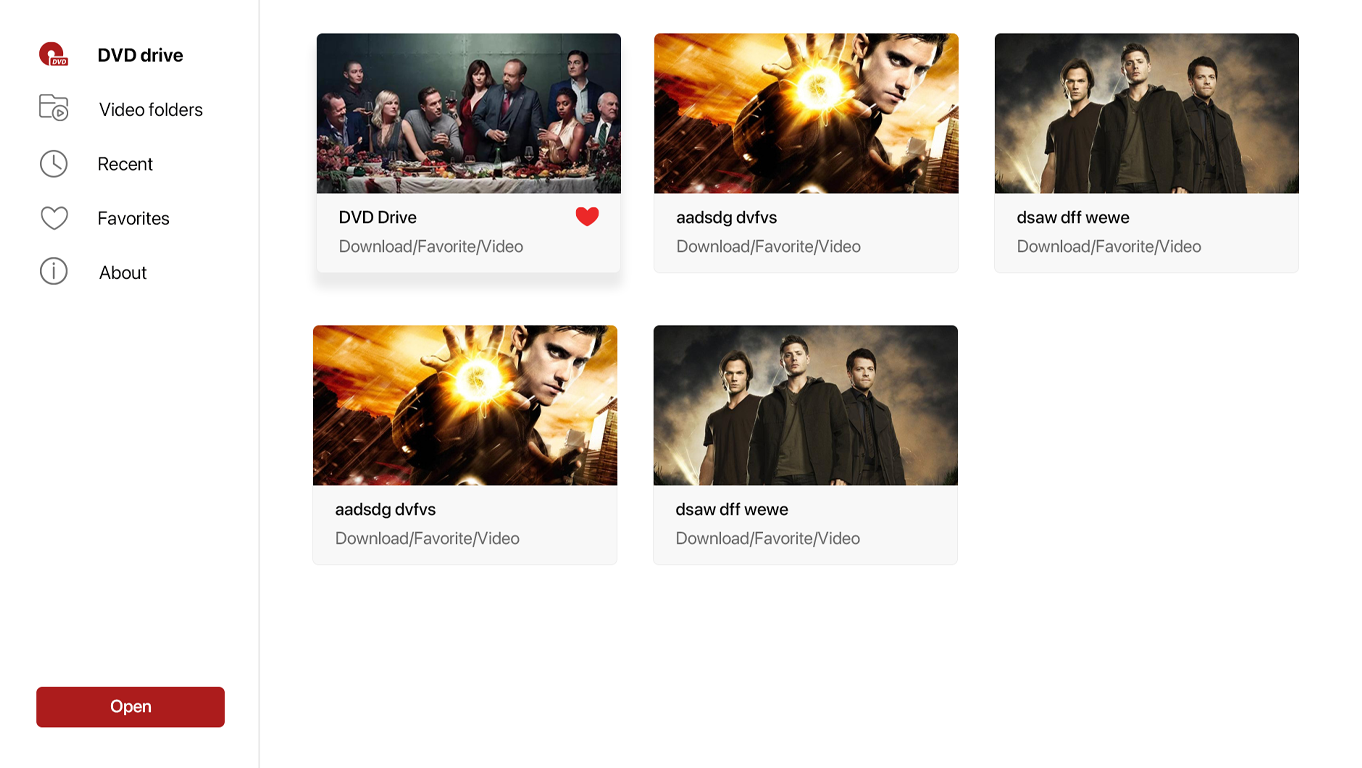Click the DVD Drive card title

tap(378, 217)
